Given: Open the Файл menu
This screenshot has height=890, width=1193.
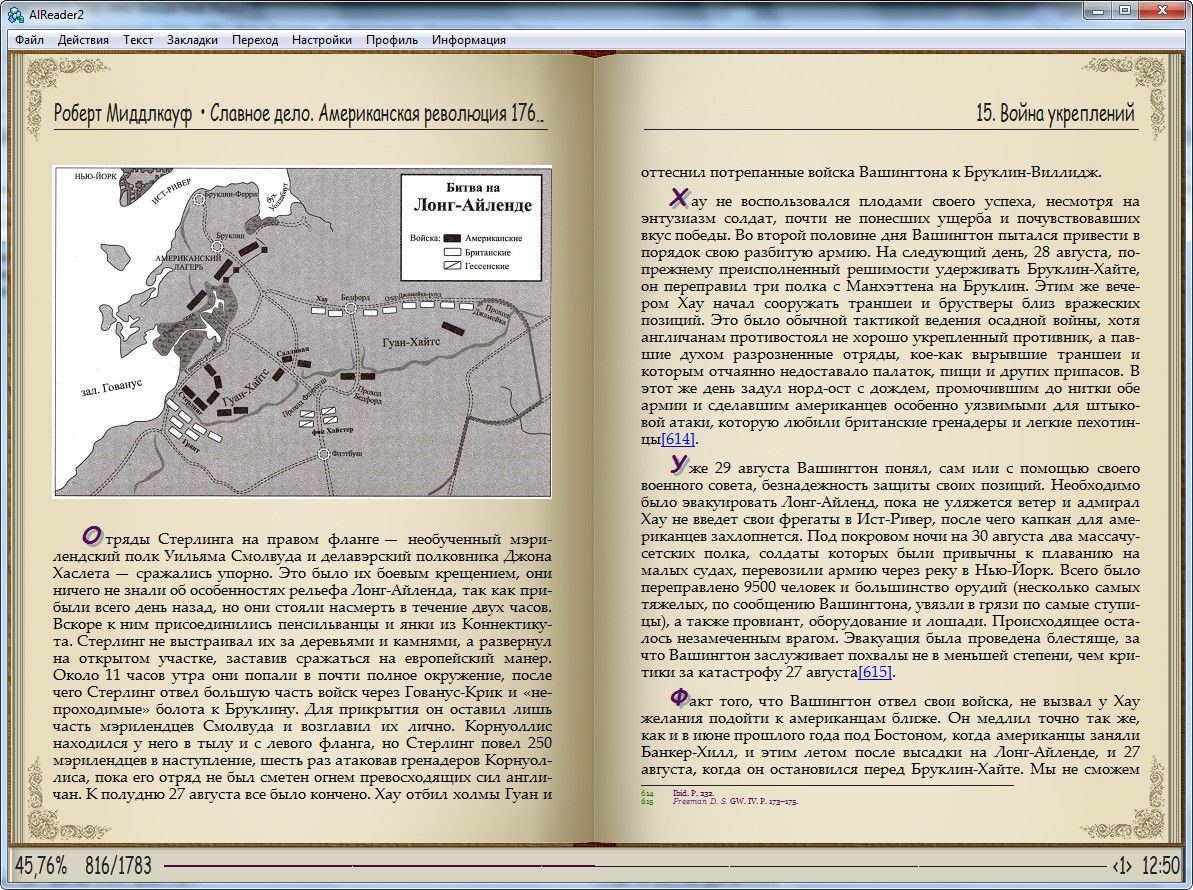Looking at the screenshot, I should pyautogui.click(x=29, y=40).
